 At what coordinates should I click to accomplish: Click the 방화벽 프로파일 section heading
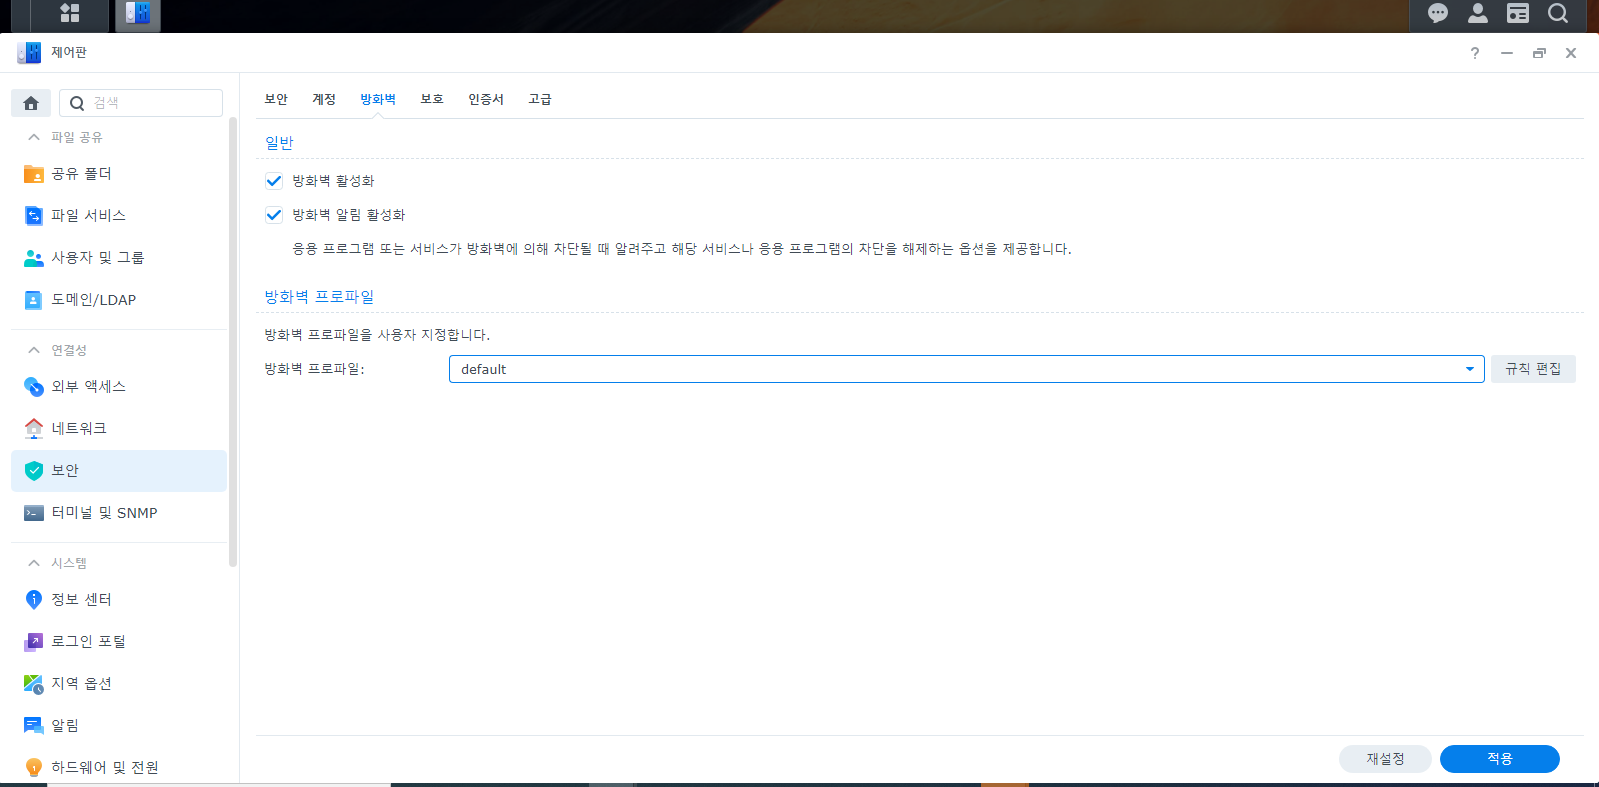(319, 297)
